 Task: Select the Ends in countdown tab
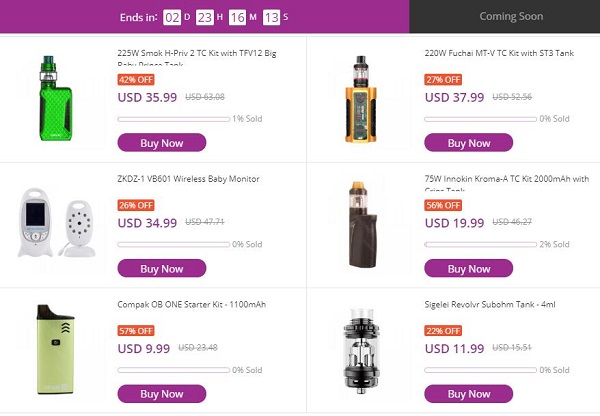pos(204,17)
